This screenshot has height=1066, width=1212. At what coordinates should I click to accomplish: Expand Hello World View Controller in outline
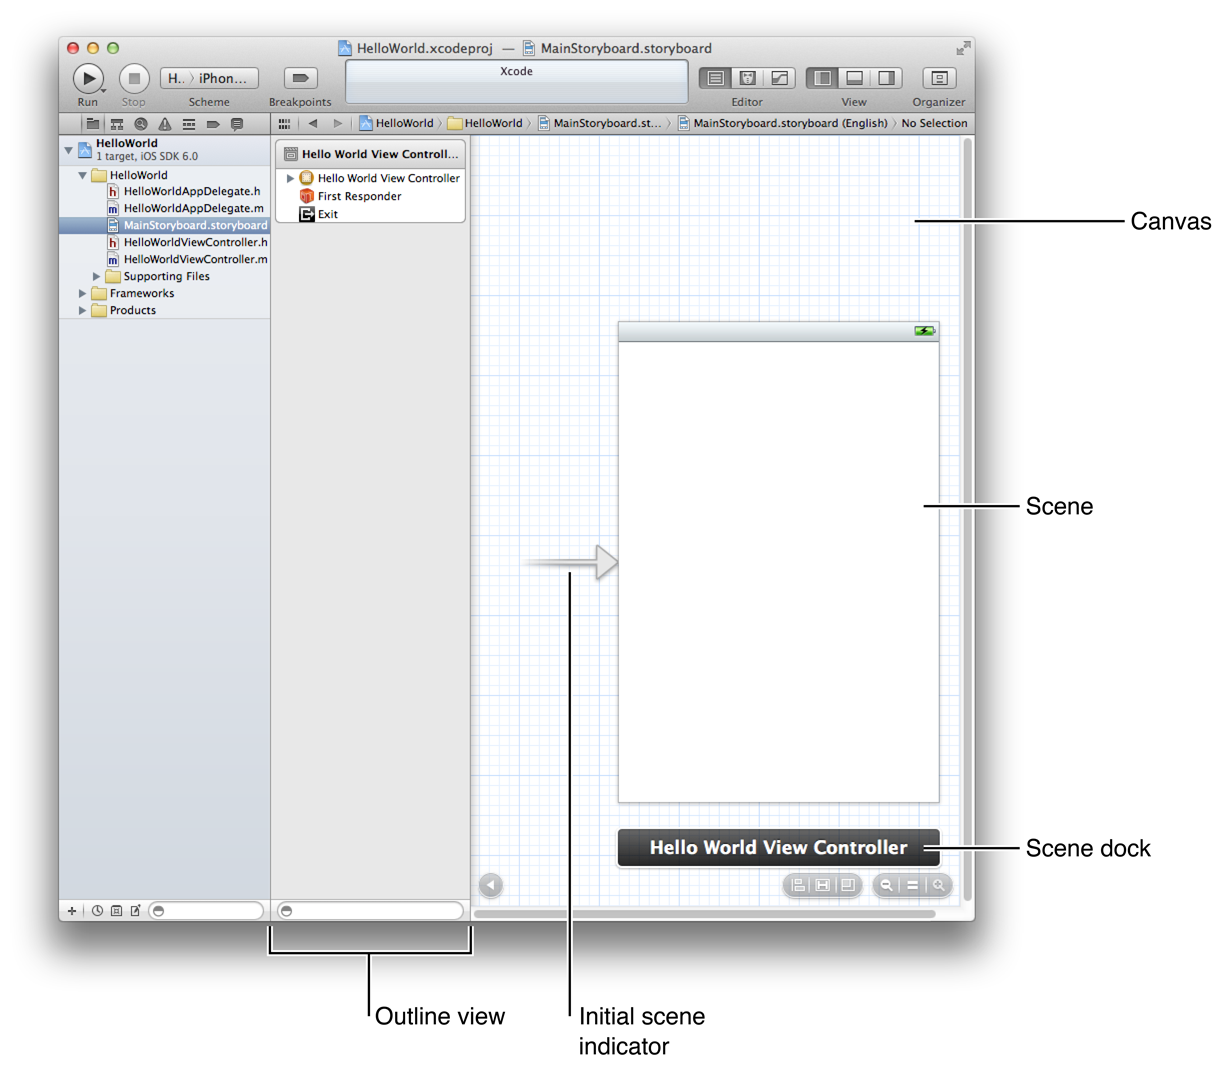(x=290, y=178)
